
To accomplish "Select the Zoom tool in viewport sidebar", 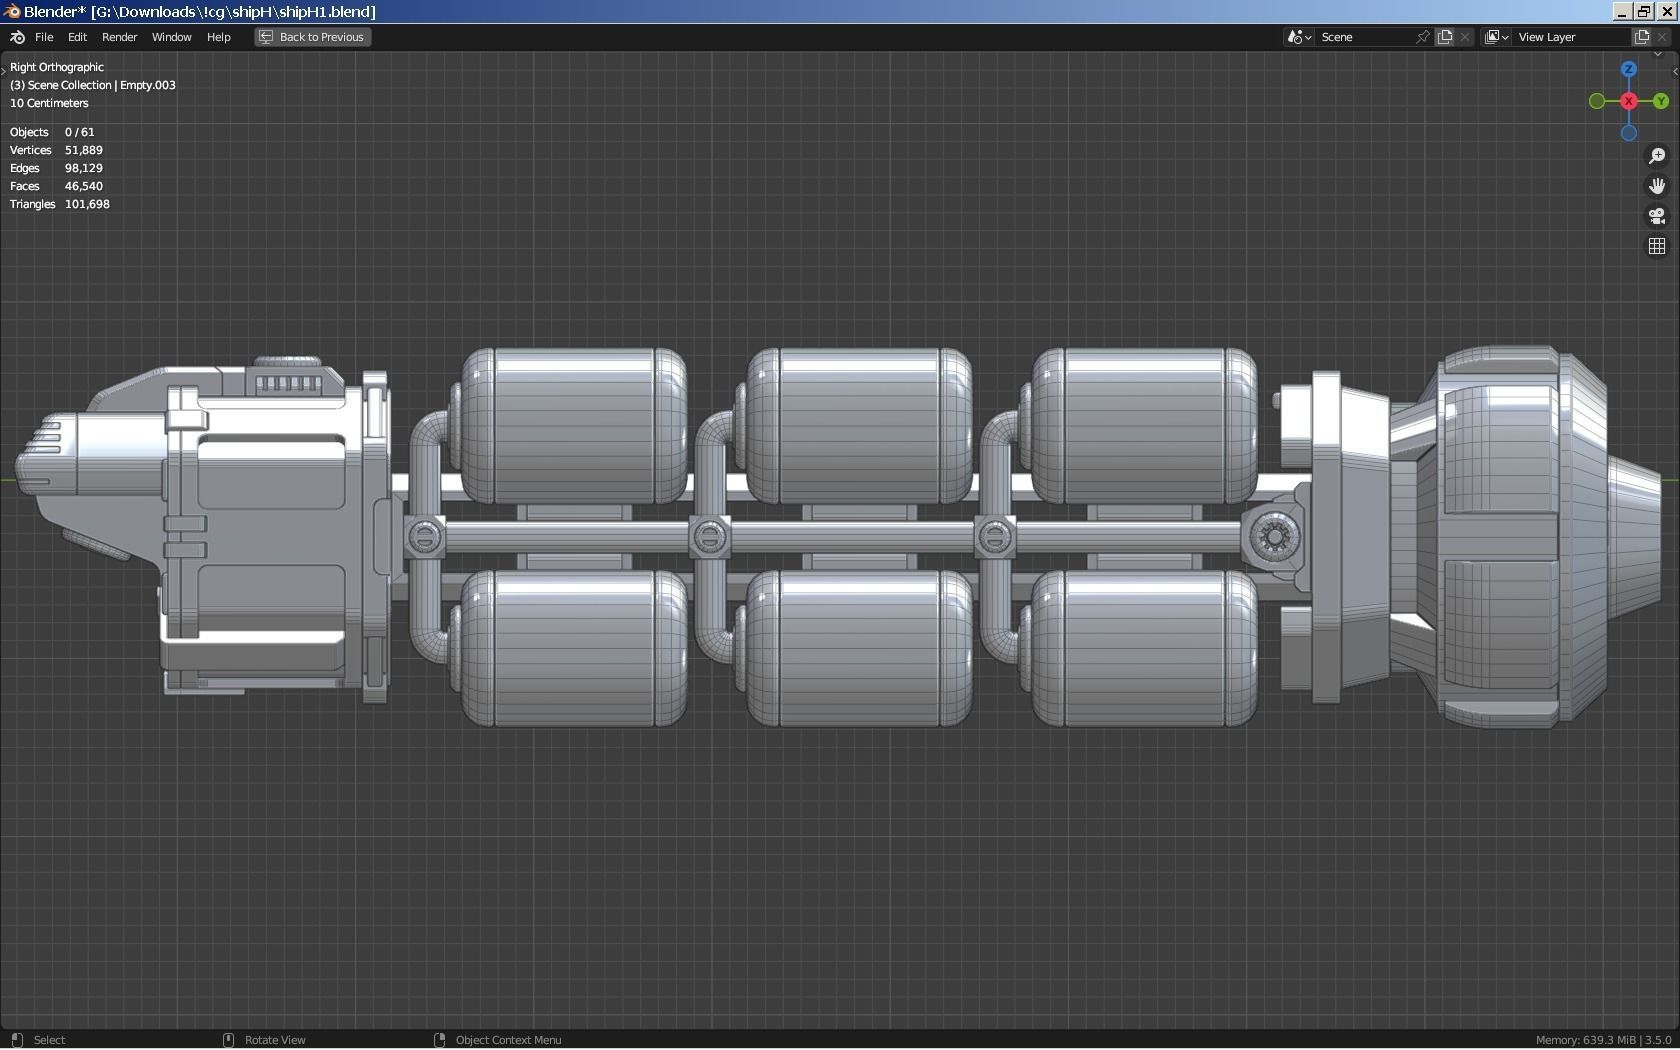I will coord(1658,155).
